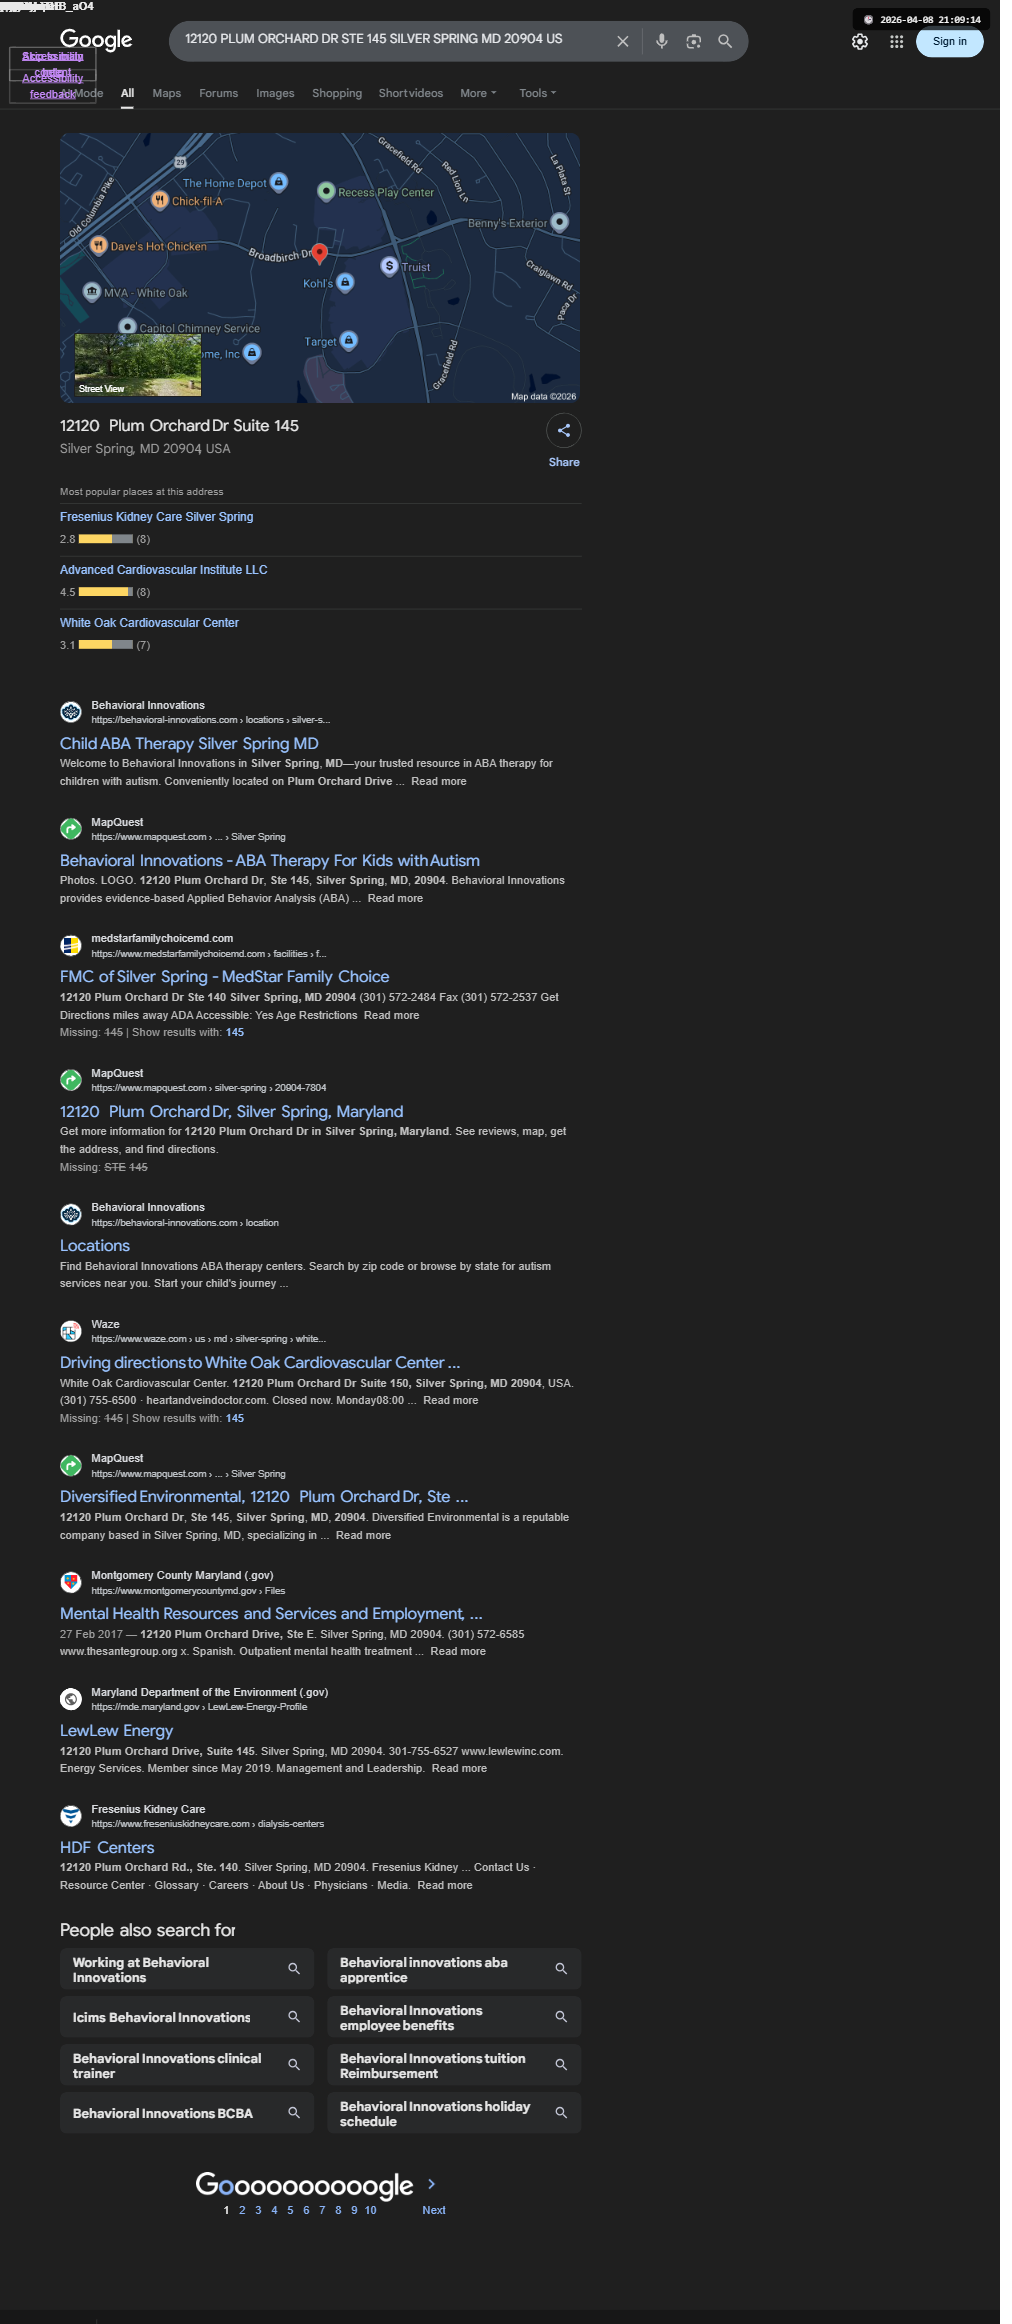Sign in to Google account
This screenshot has height=2324, width=1012.
(x=949, y=42)
